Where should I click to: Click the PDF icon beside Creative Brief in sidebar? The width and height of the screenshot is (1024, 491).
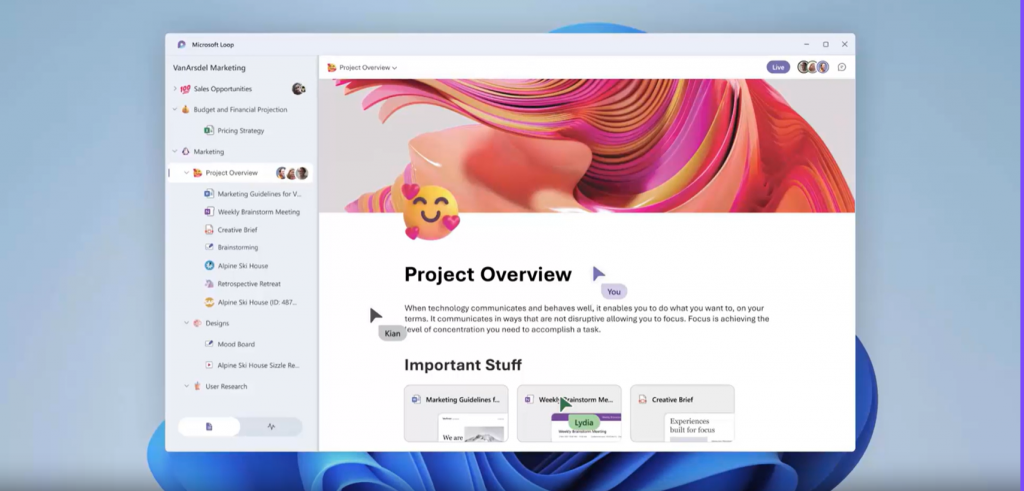pyautogui.click(x=209, y=230)
